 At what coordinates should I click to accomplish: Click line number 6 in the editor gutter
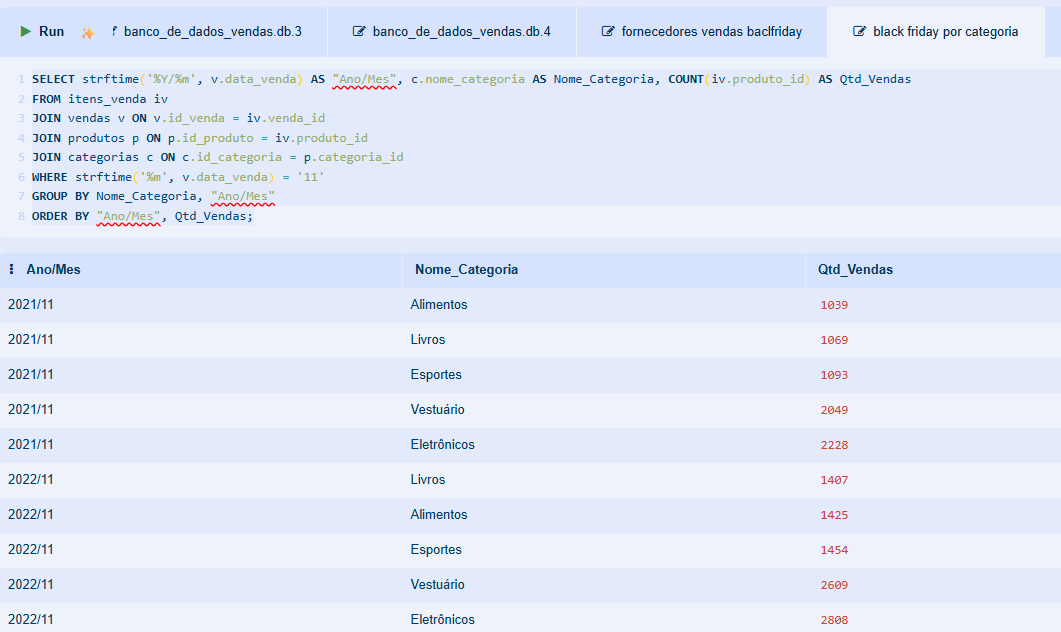[22, 177]
